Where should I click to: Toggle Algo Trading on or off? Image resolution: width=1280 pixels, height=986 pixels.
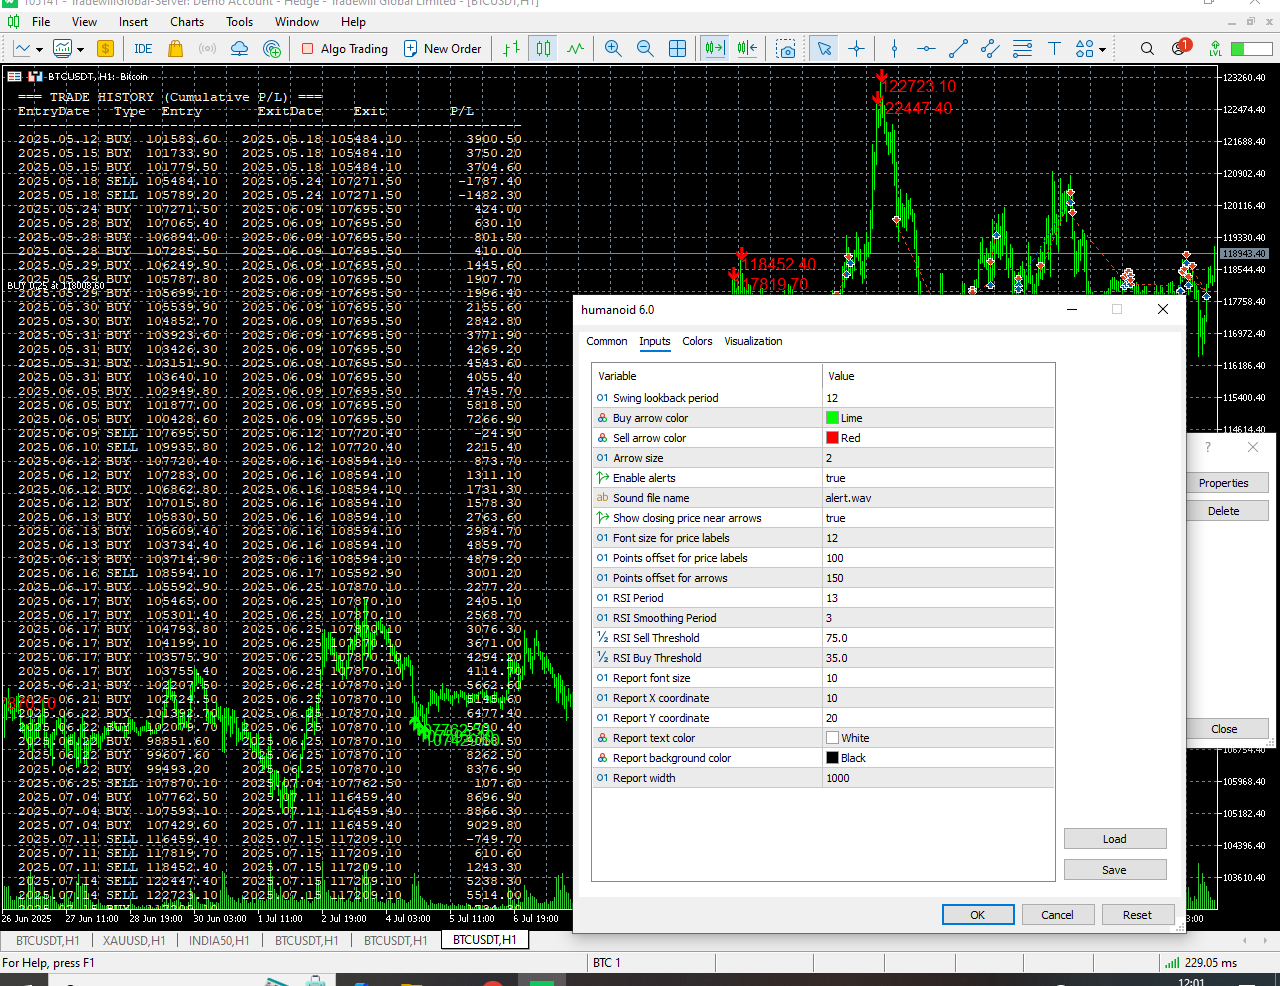(x=345, y=48)
